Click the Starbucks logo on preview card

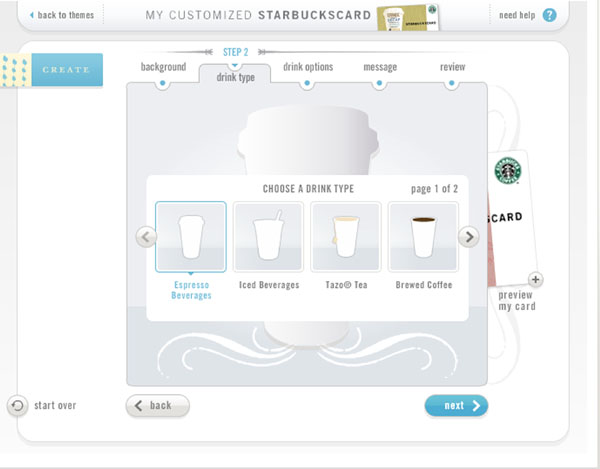(507, 171)
